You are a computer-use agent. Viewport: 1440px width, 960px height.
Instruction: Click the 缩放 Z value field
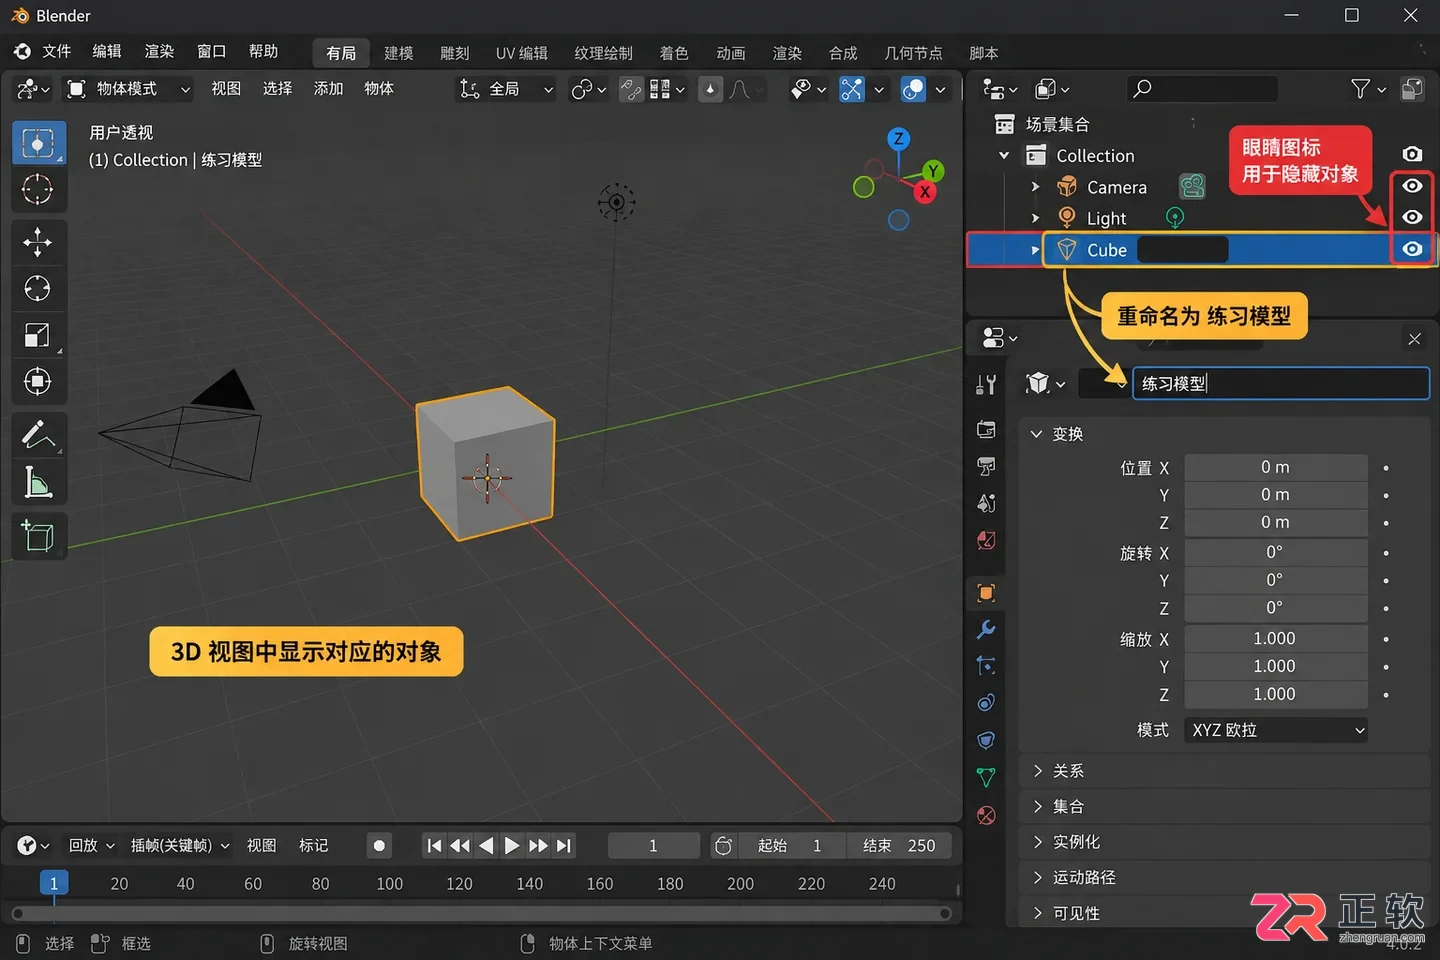point(1275,694)
